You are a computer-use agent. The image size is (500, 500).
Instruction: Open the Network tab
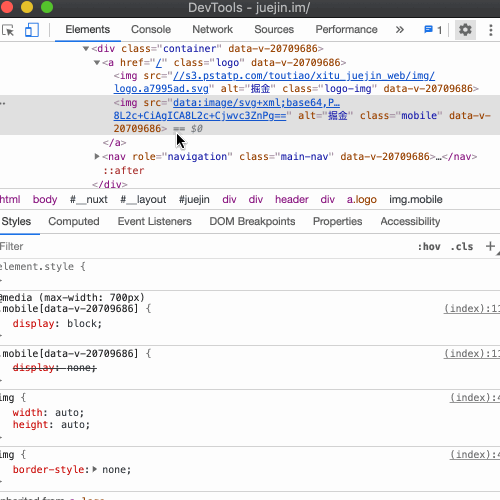[212, 29]
